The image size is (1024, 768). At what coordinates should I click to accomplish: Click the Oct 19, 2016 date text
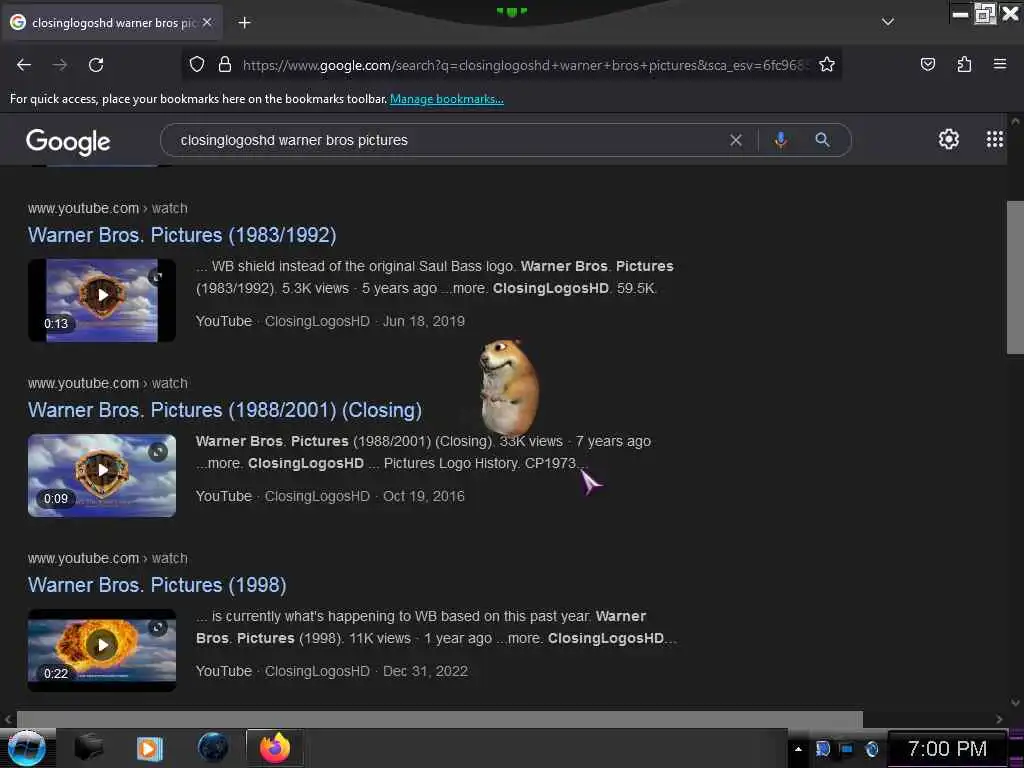click(424, 496)
